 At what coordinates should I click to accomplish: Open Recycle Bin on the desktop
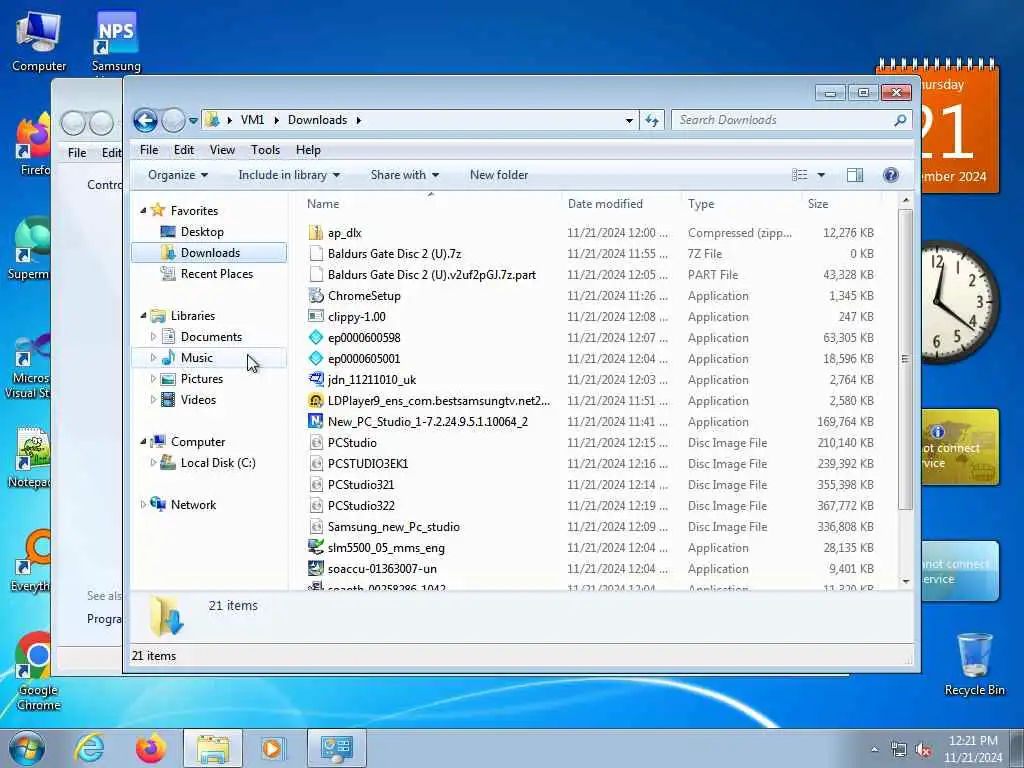[x=974, y=664]
